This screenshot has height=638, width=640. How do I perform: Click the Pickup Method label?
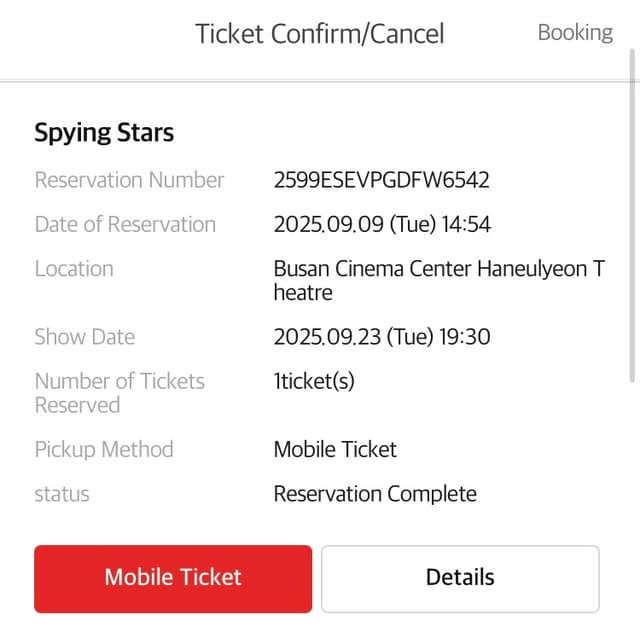click(104, 449)
